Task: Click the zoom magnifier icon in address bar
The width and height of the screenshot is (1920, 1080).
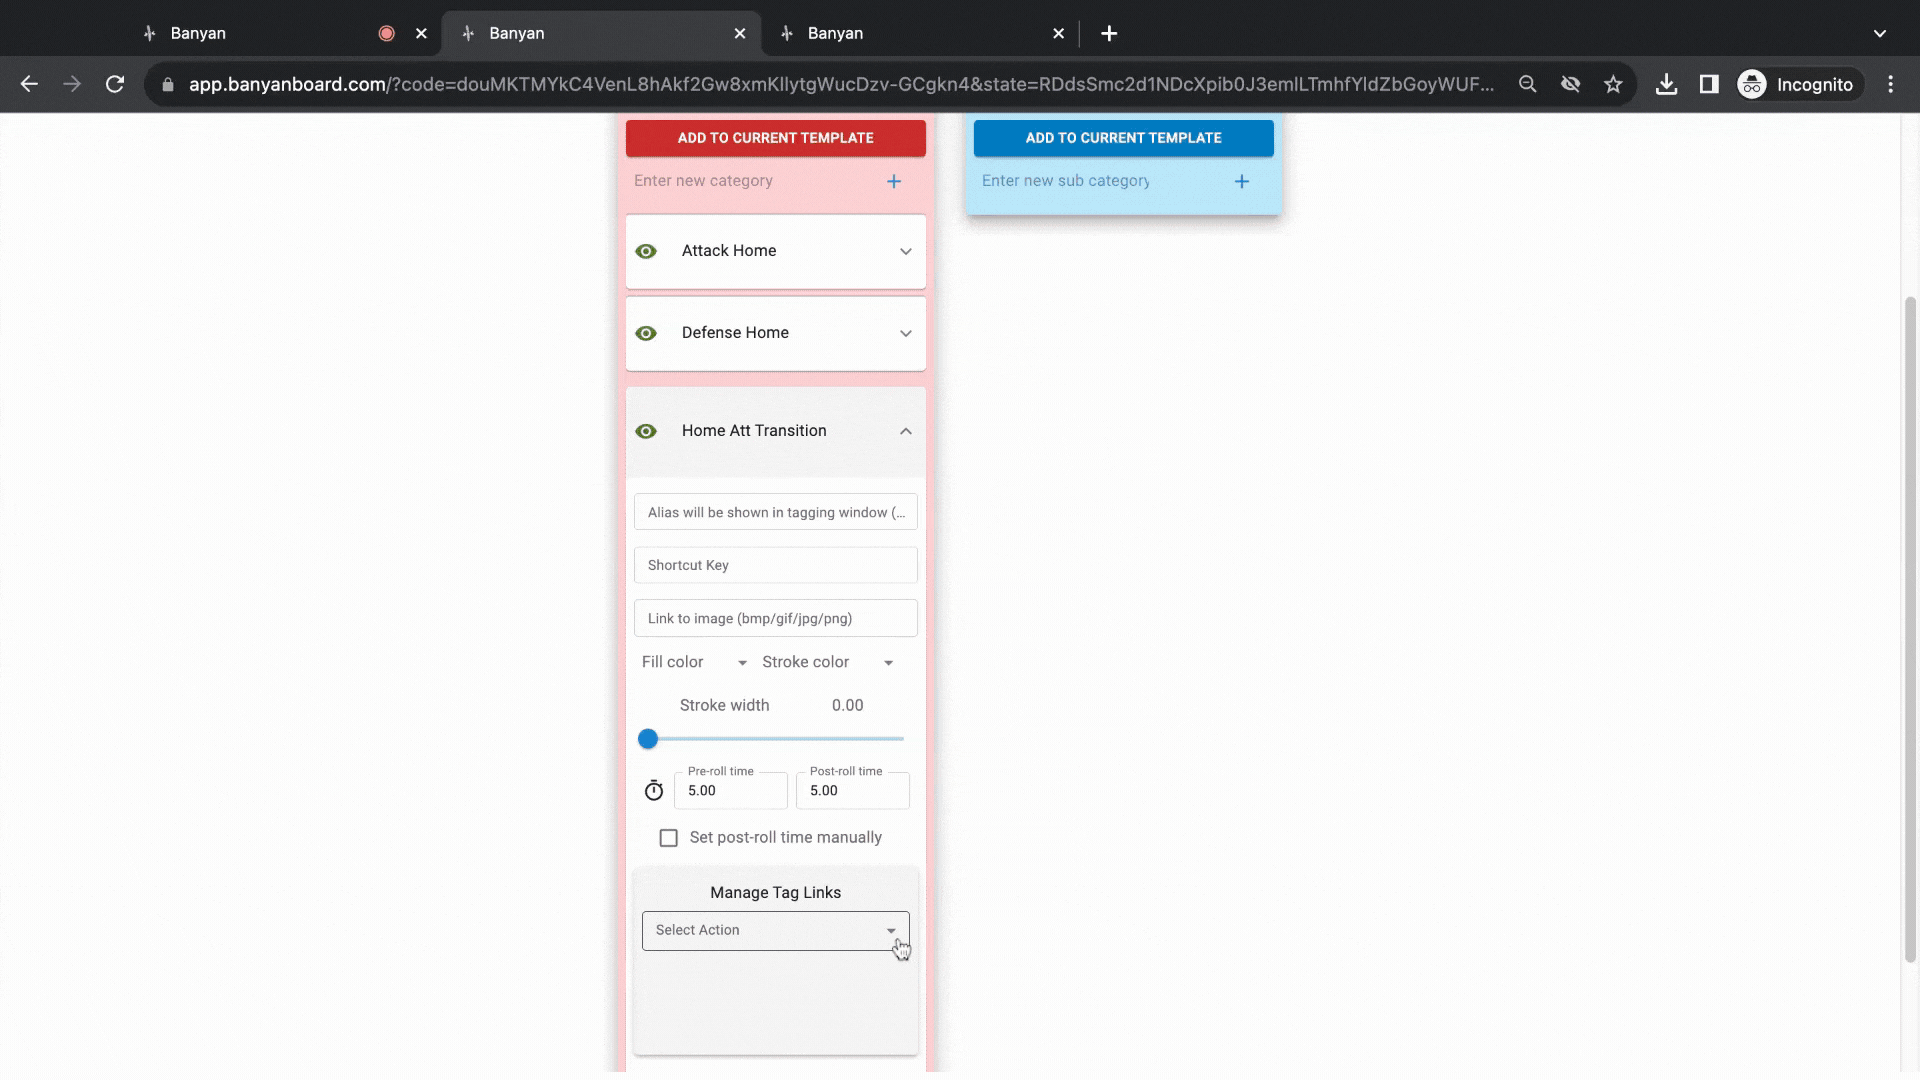Action: (x=1527, y=84)
